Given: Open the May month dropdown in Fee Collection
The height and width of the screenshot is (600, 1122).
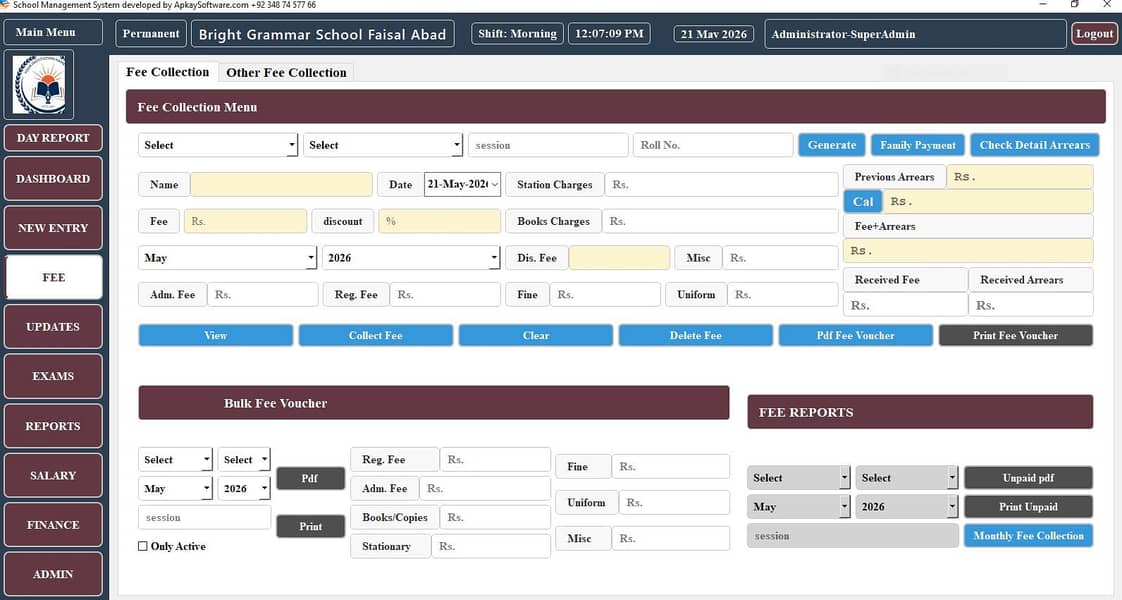Looking at the screenshot, I should [x=227, y=258].
